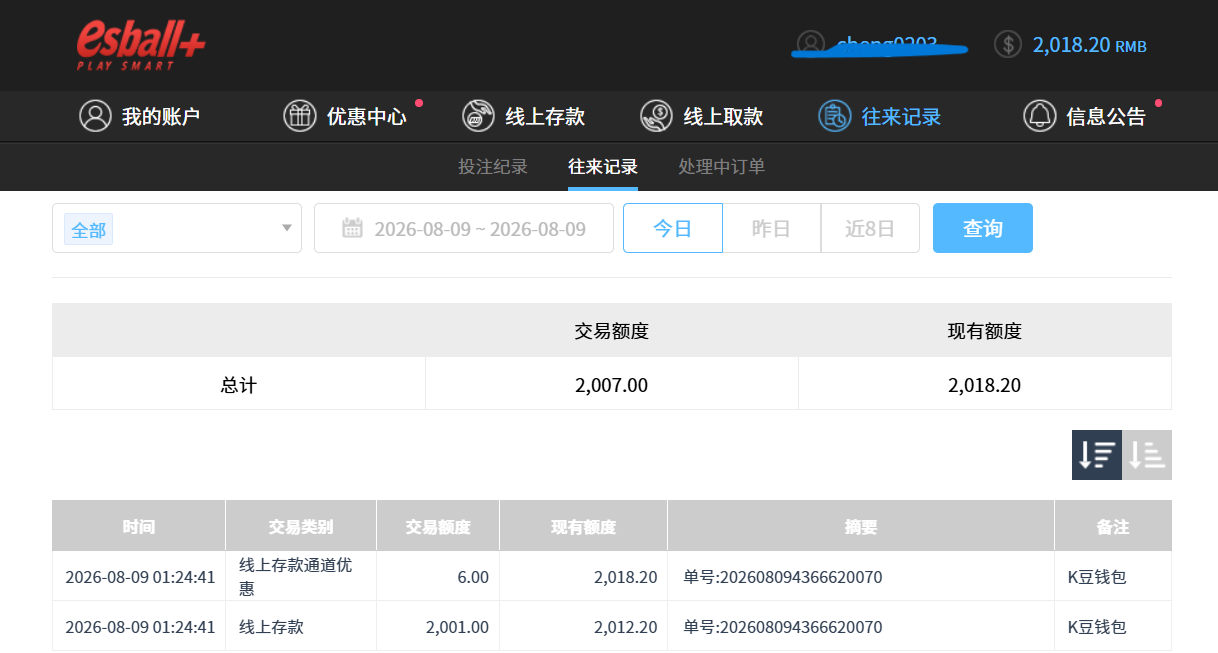The width and height of the screenshot is (1218, 653).
Task: Click the 总计 summary row label
Action: (x=239, y=384)
